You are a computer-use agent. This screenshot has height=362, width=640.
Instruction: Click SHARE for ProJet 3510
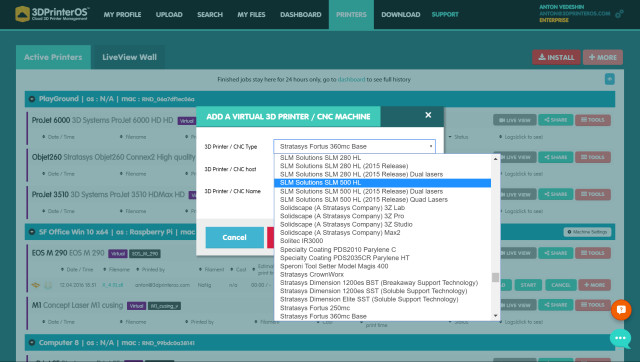(556, 194)
